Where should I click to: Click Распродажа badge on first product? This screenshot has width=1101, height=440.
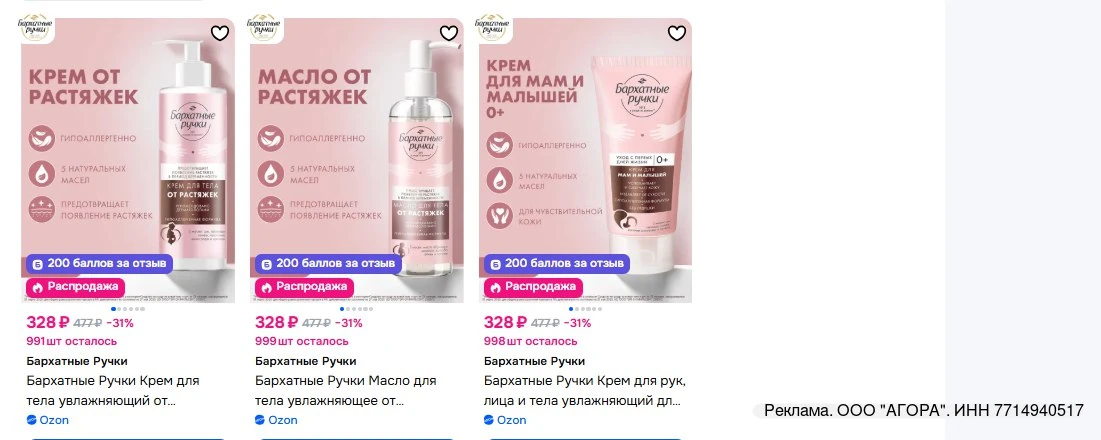point(76,287)
